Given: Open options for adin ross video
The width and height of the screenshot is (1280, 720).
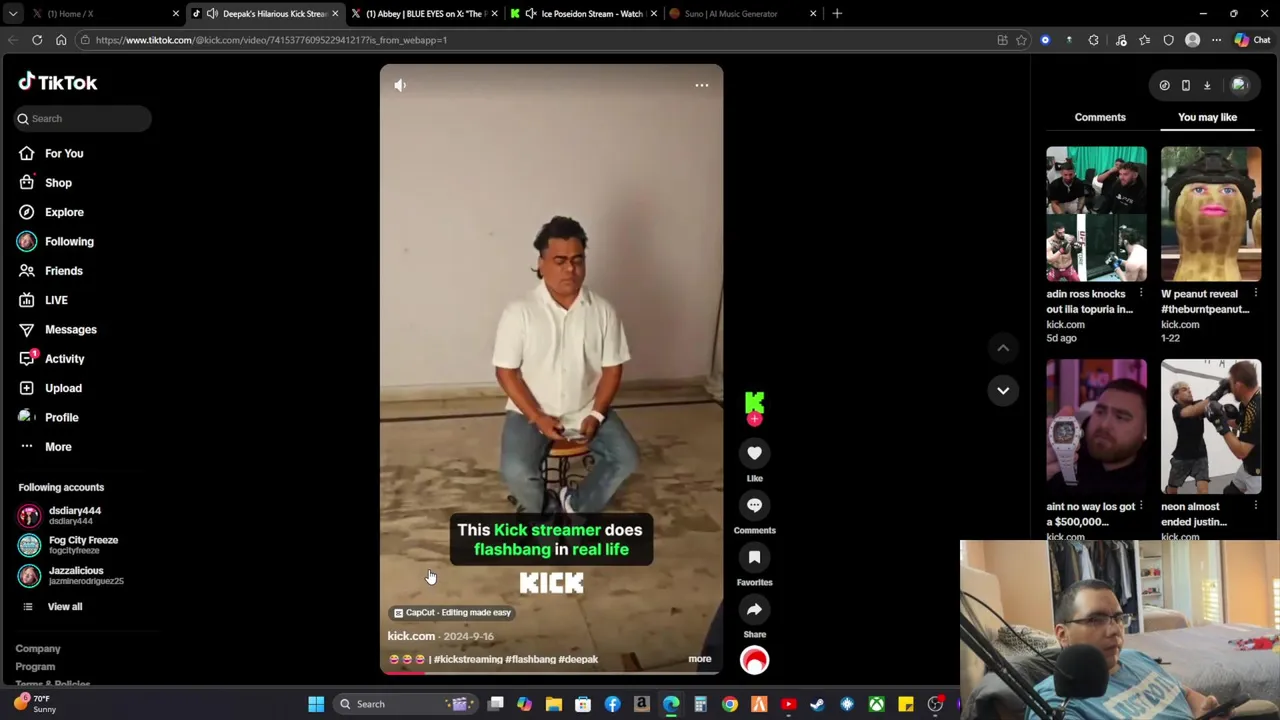Looking at the screenshot, I should click(x=1141, y=294).
